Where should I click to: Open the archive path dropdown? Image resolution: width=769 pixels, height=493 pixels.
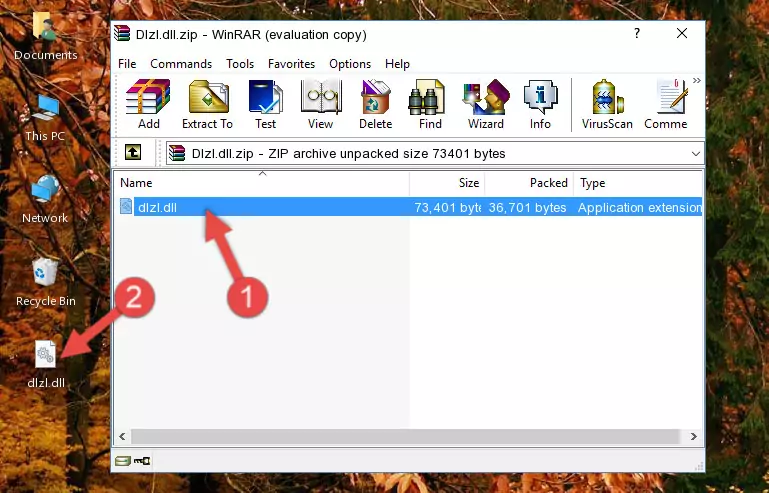[695, 154]
